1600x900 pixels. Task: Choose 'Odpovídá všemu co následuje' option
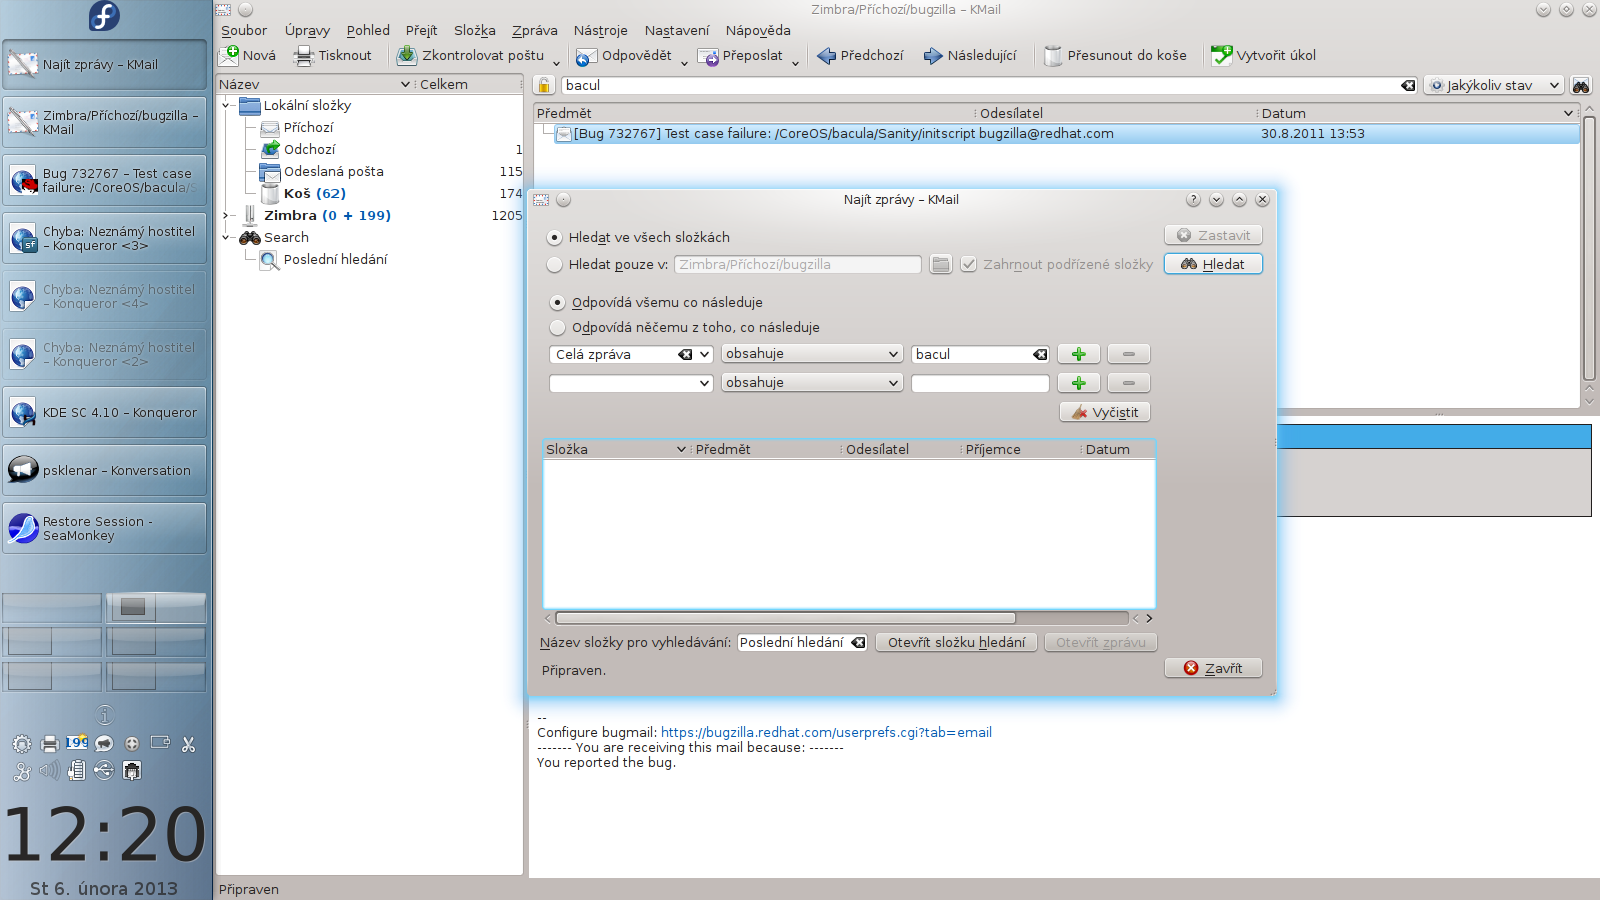pos(557,302)
